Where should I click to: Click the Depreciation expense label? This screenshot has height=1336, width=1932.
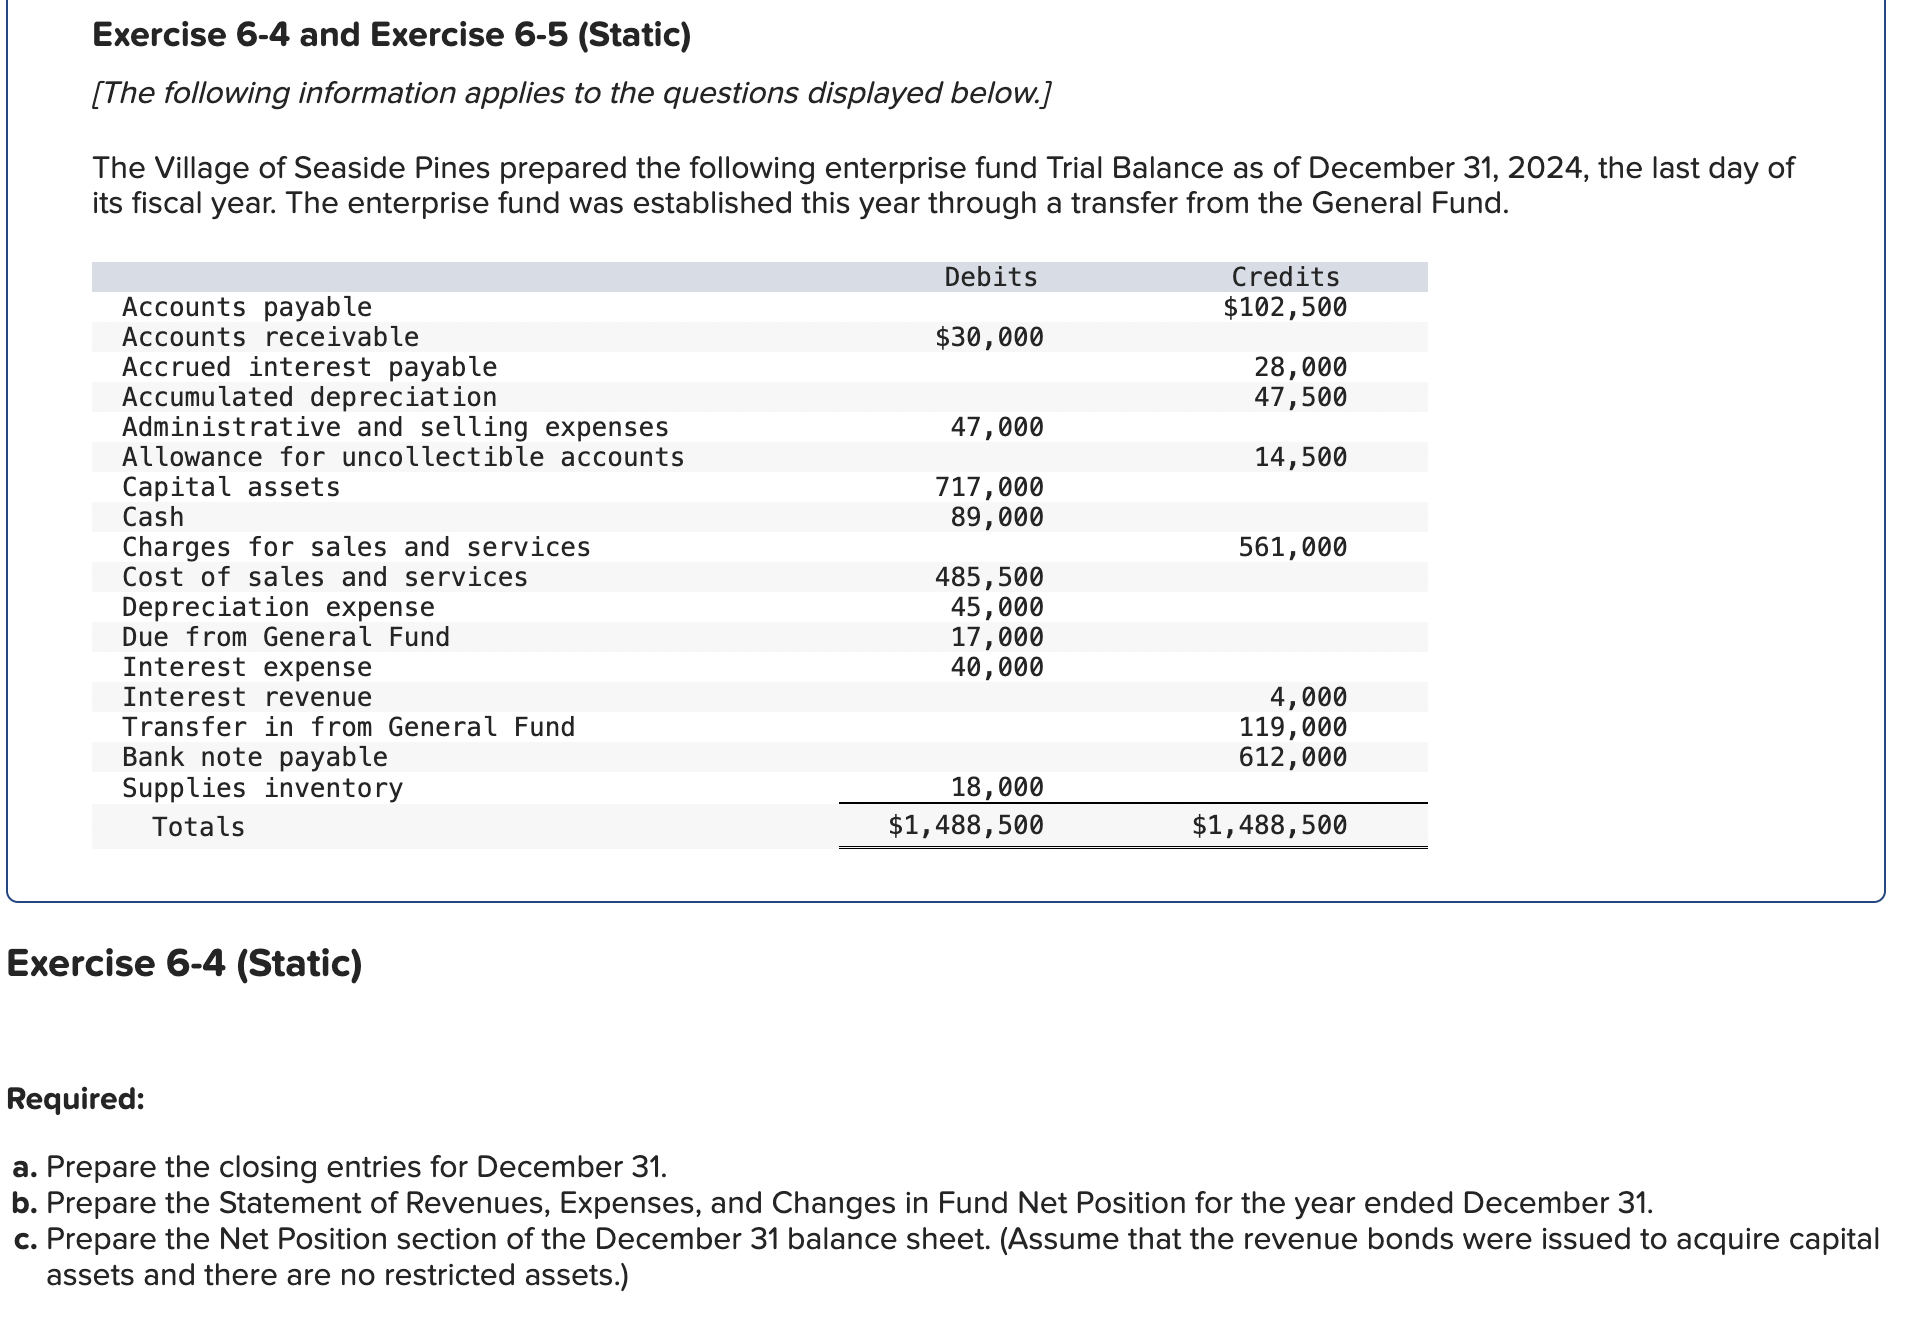[278, 607]
